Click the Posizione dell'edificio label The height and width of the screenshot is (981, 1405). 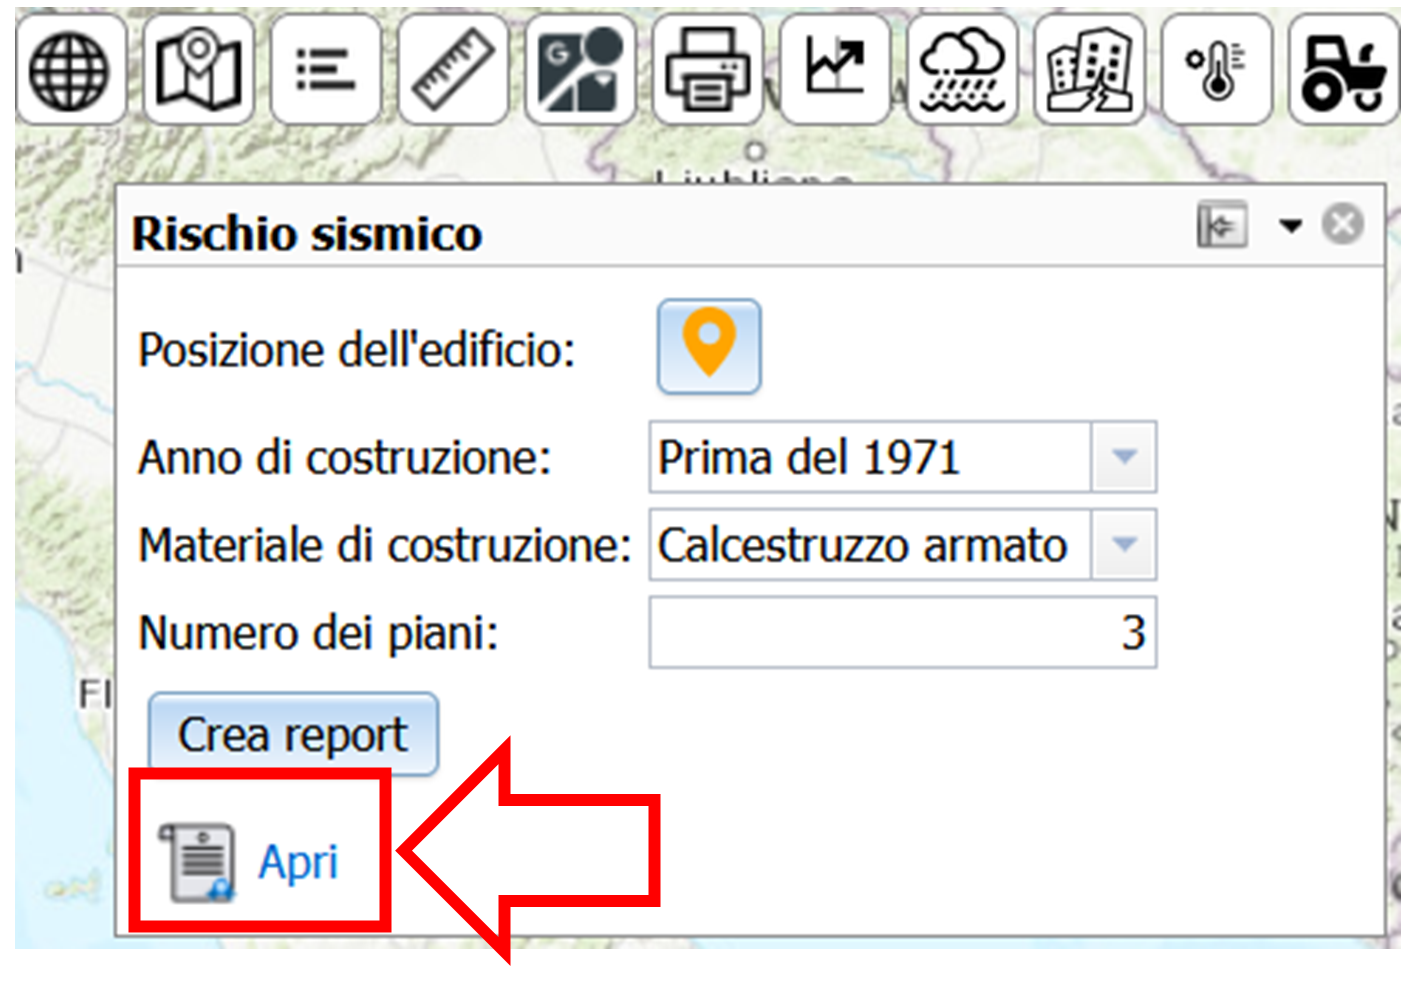[x=357, y=350]
